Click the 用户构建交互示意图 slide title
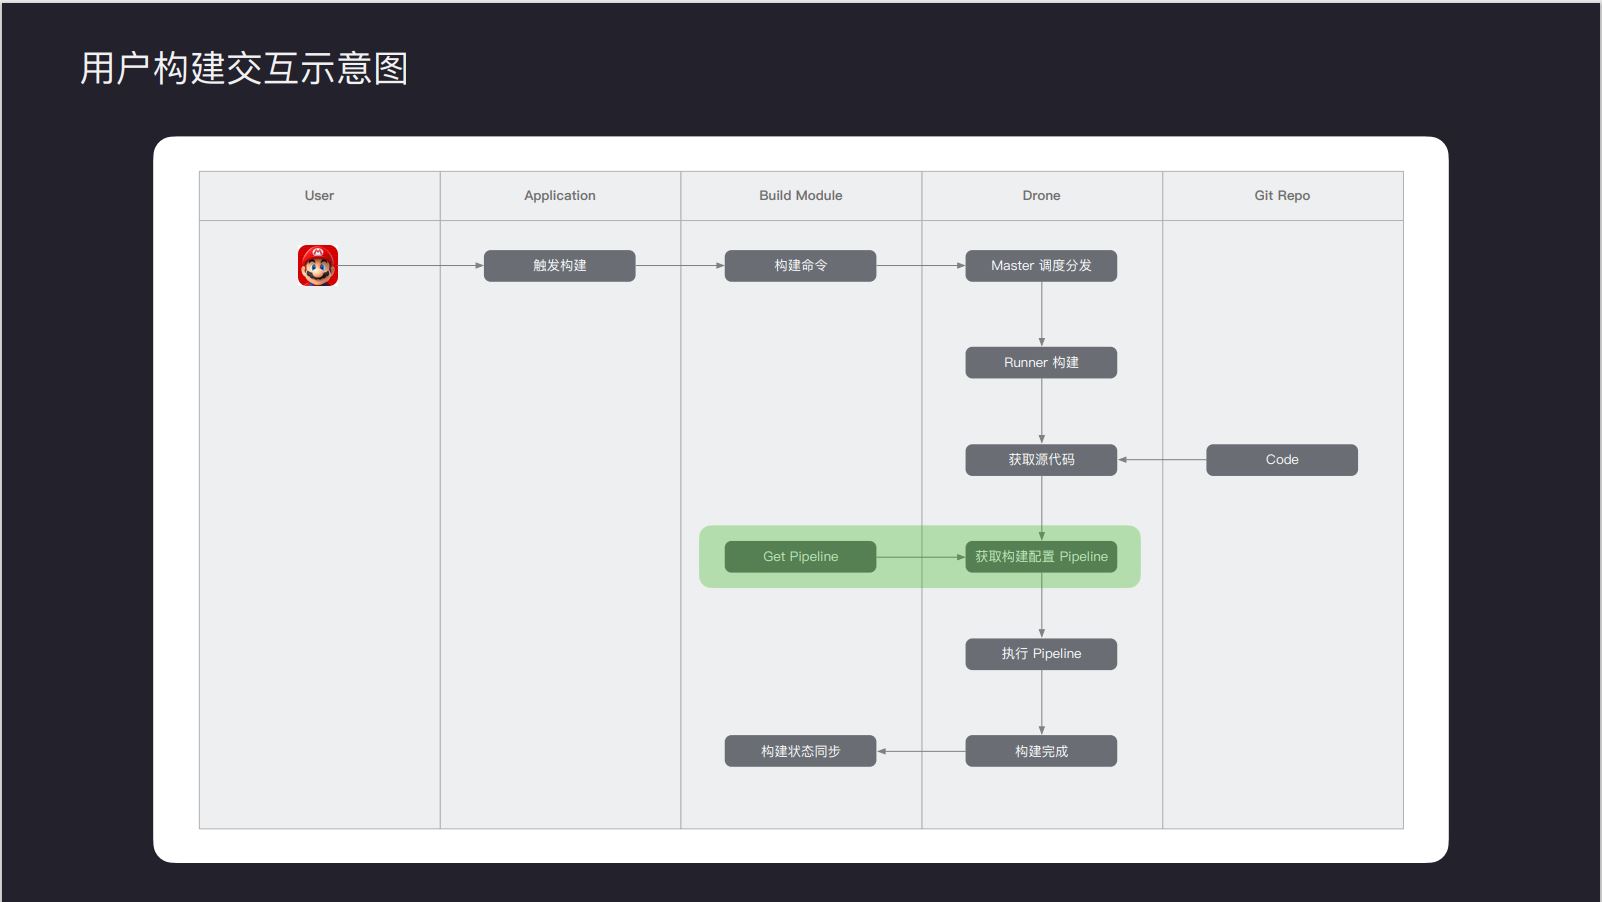 [244, 68]
